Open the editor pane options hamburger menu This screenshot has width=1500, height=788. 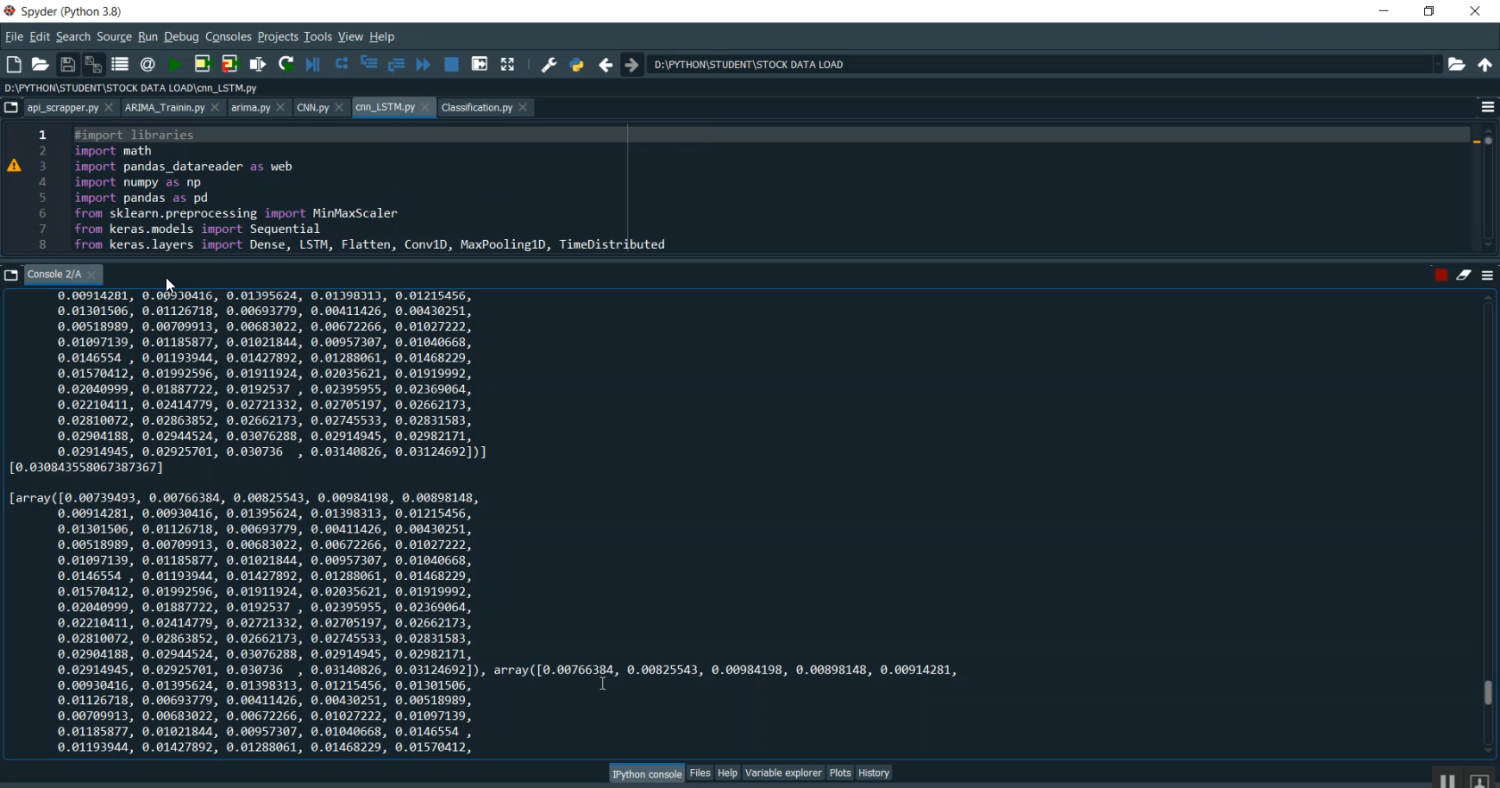[1487, 107]
